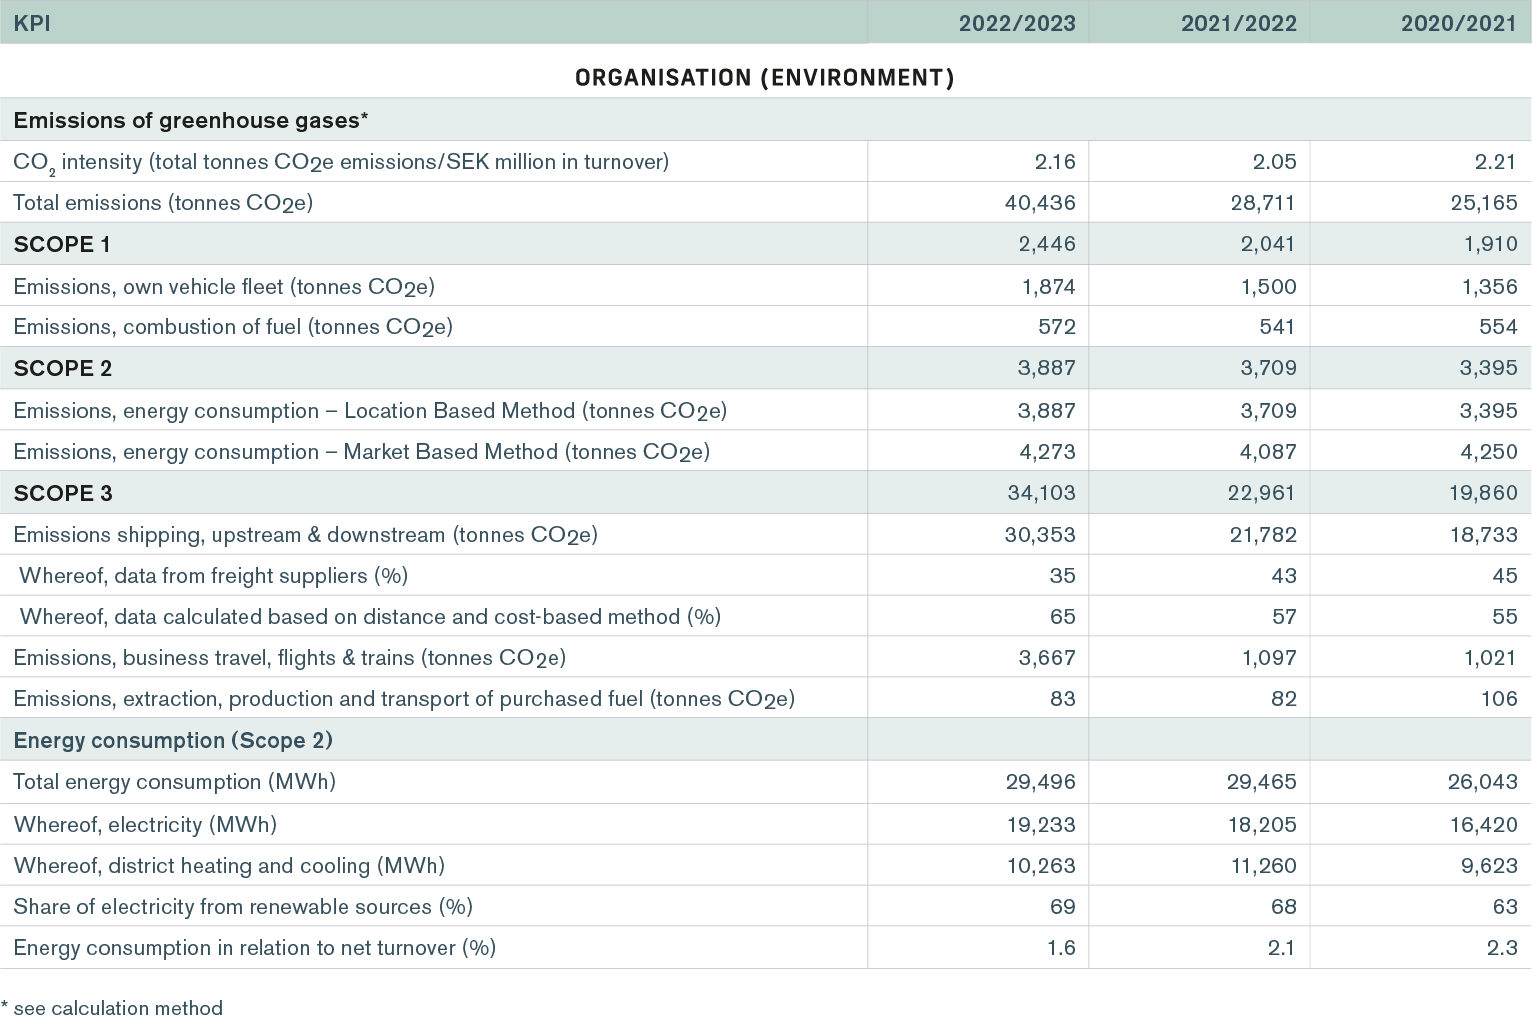Image resolution: width=1532 pixels, height=1021 pixels.
Task: Click SCOPE 3 value 19,860
Action: 1484,493
